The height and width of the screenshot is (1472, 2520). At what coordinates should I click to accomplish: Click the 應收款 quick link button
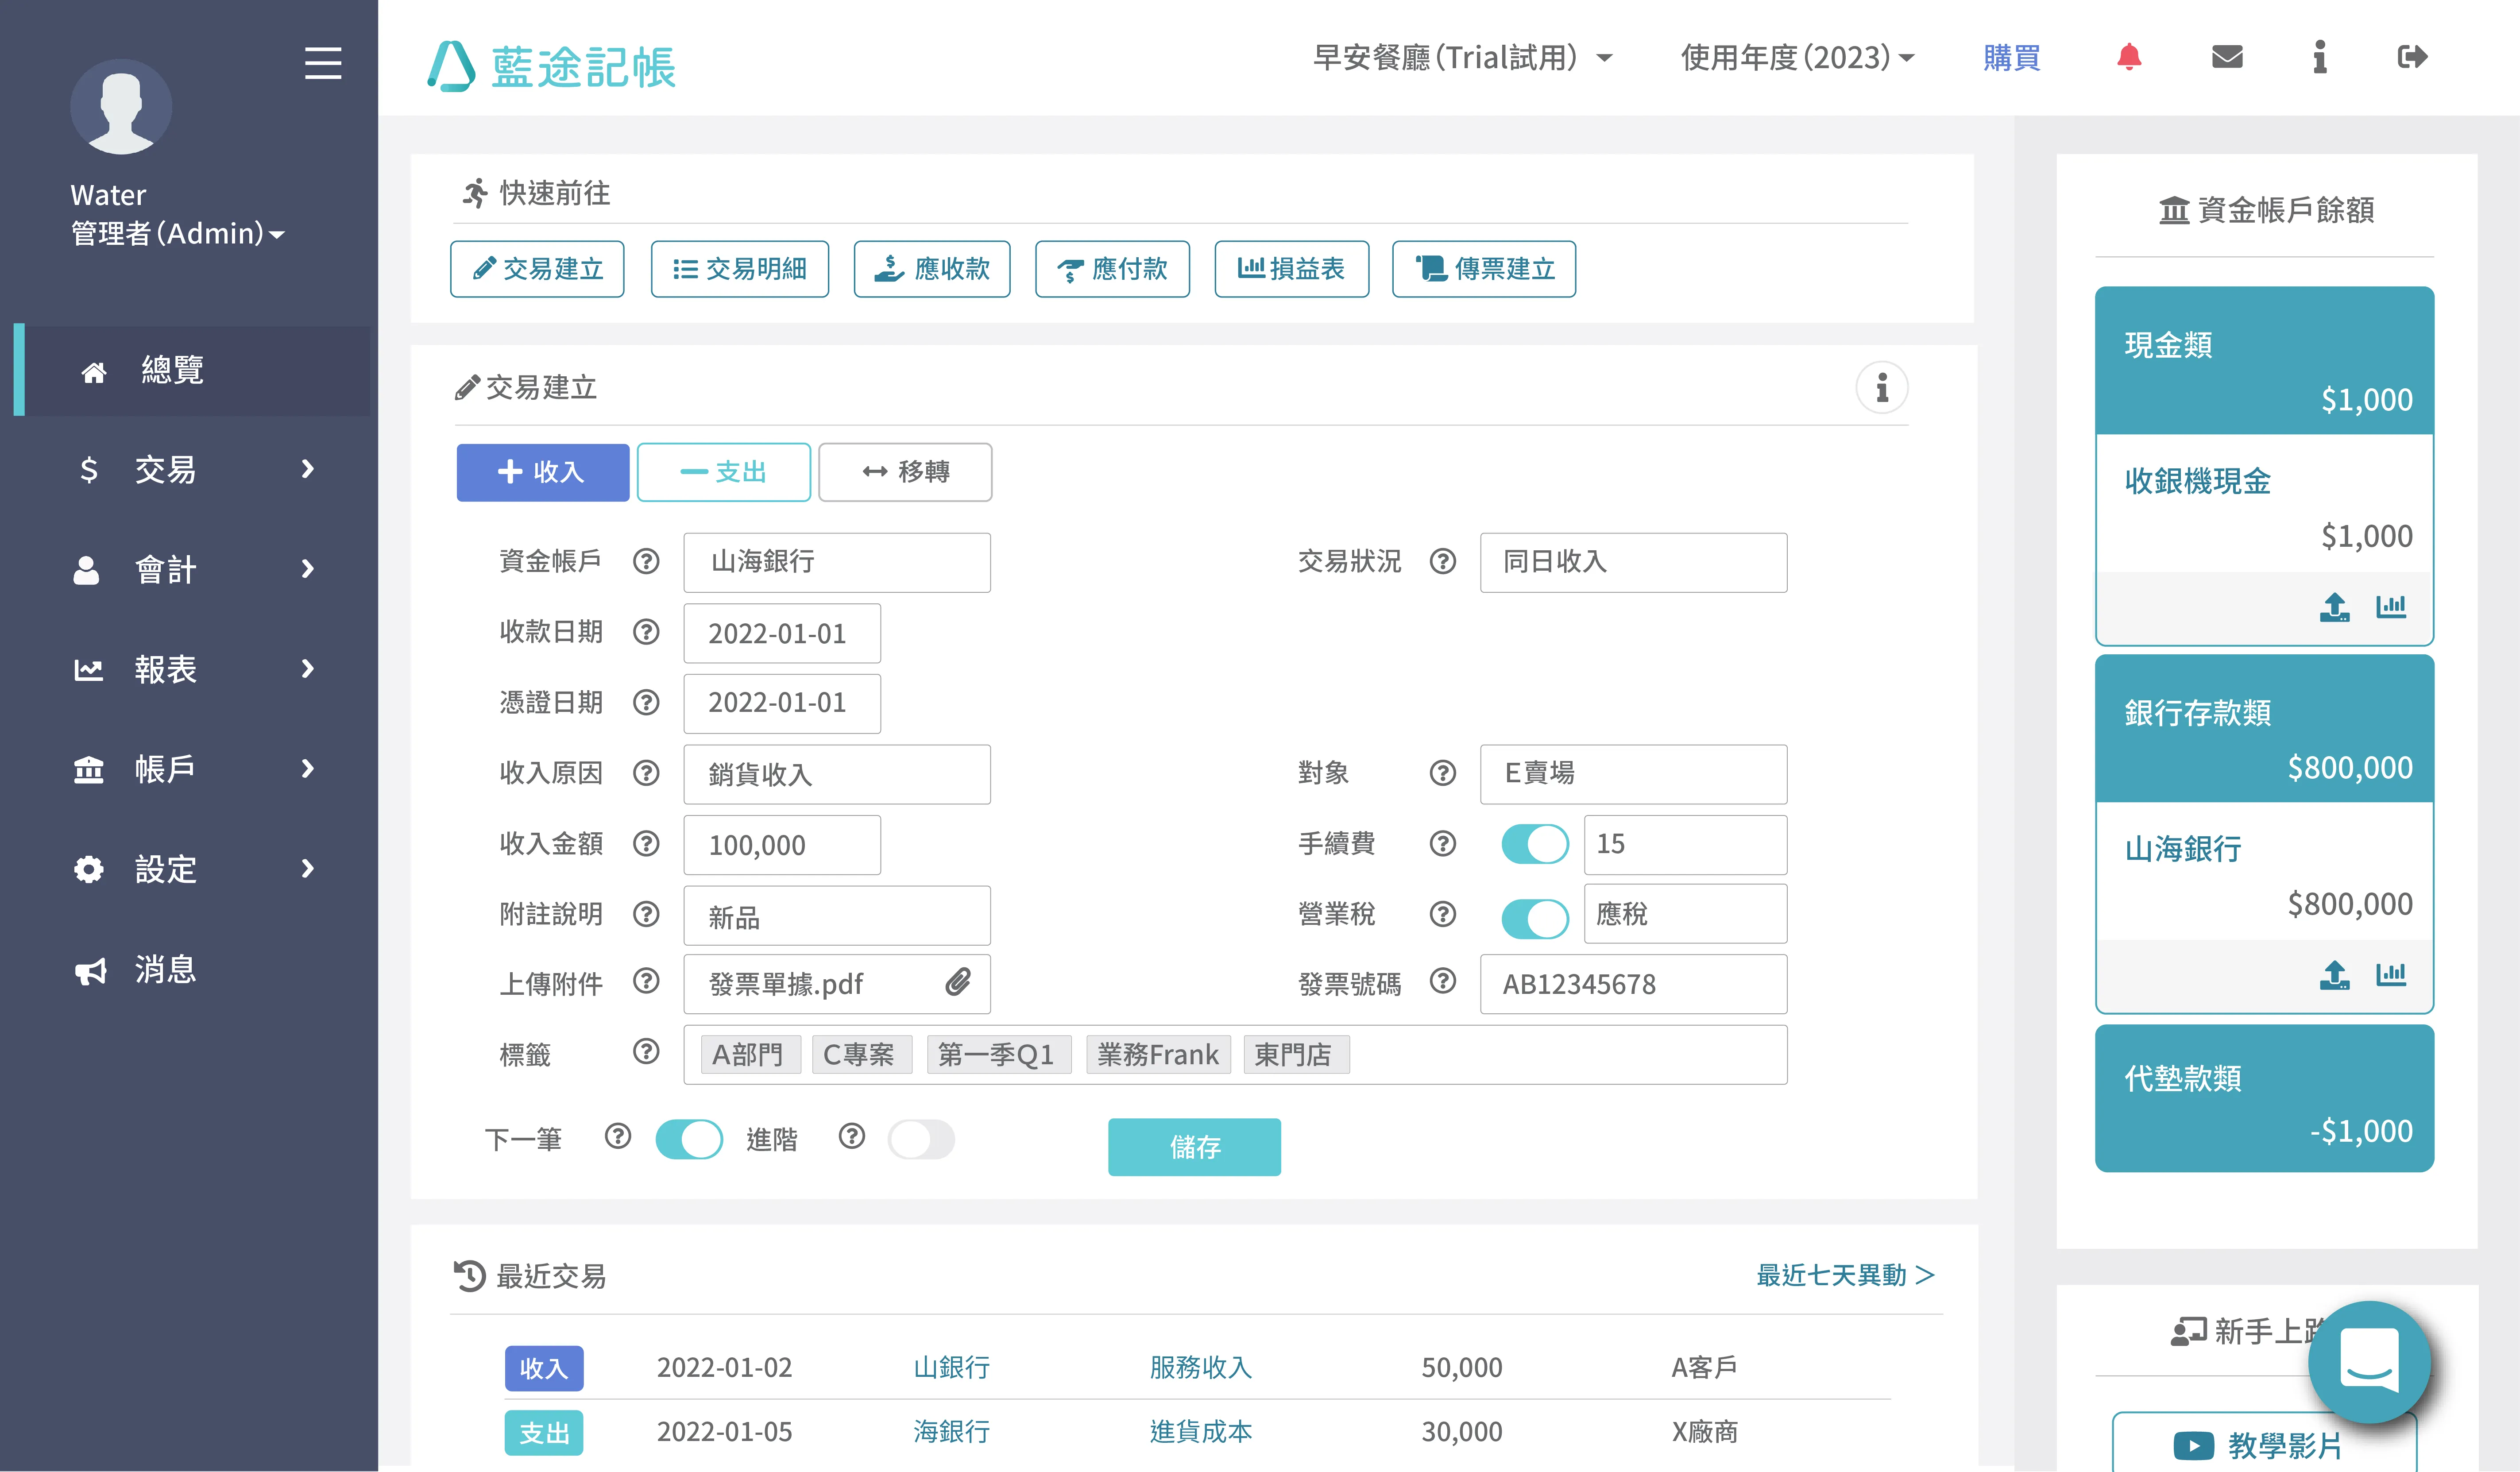tap(932, 269)
